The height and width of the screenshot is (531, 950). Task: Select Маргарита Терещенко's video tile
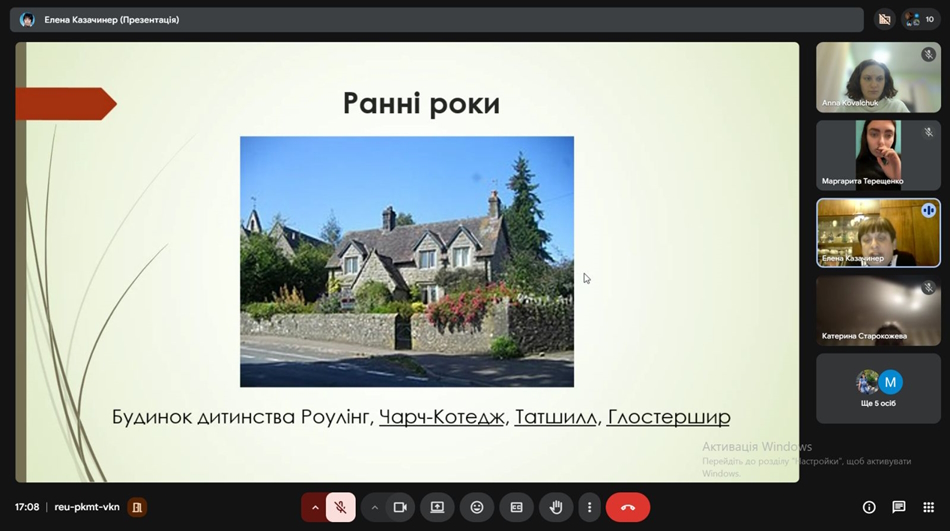[878, 155]
